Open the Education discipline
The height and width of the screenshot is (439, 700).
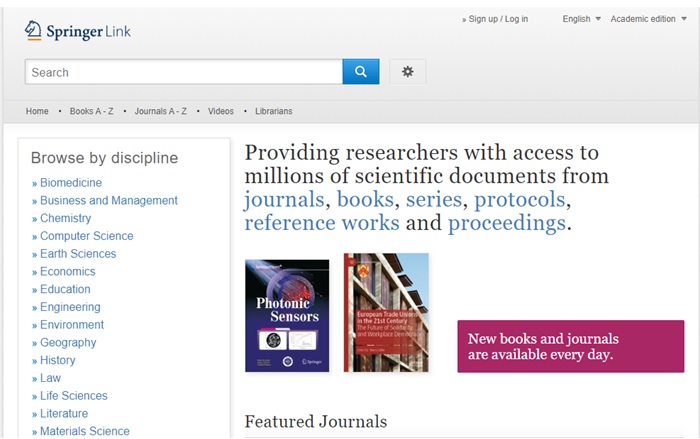65,289
